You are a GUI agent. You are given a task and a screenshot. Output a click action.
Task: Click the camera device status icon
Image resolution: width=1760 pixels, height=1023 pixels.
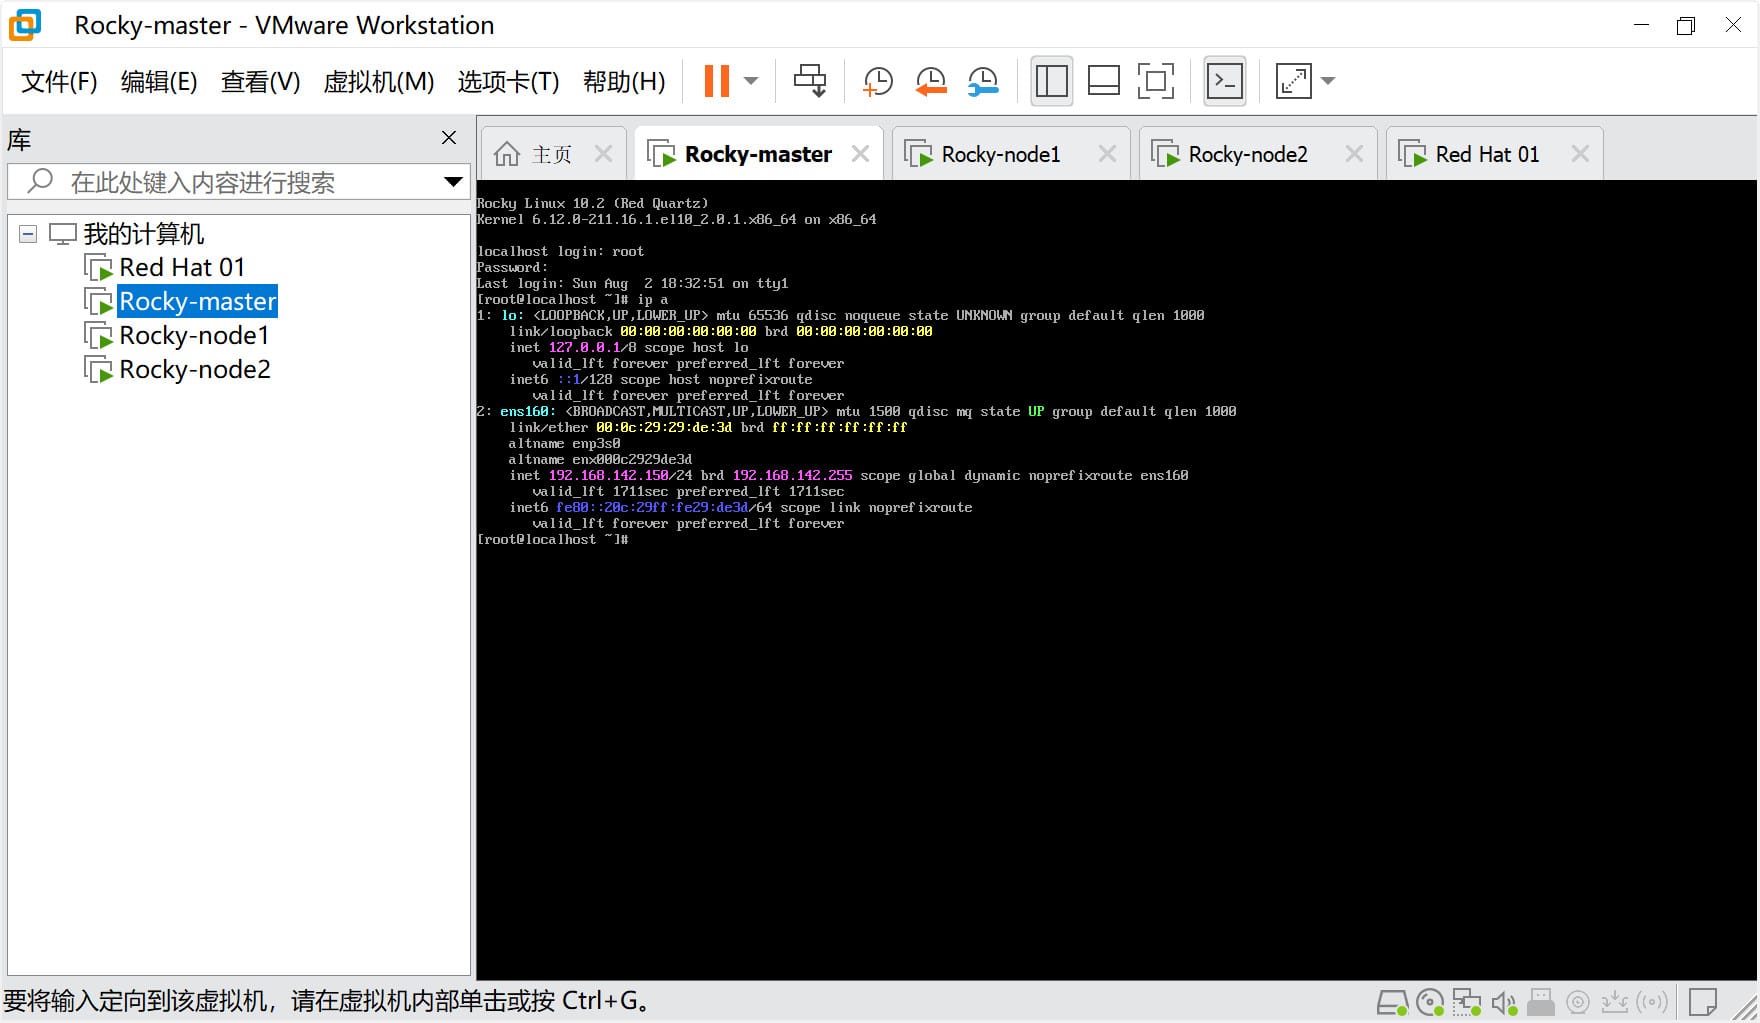tap(1578, 1002)
